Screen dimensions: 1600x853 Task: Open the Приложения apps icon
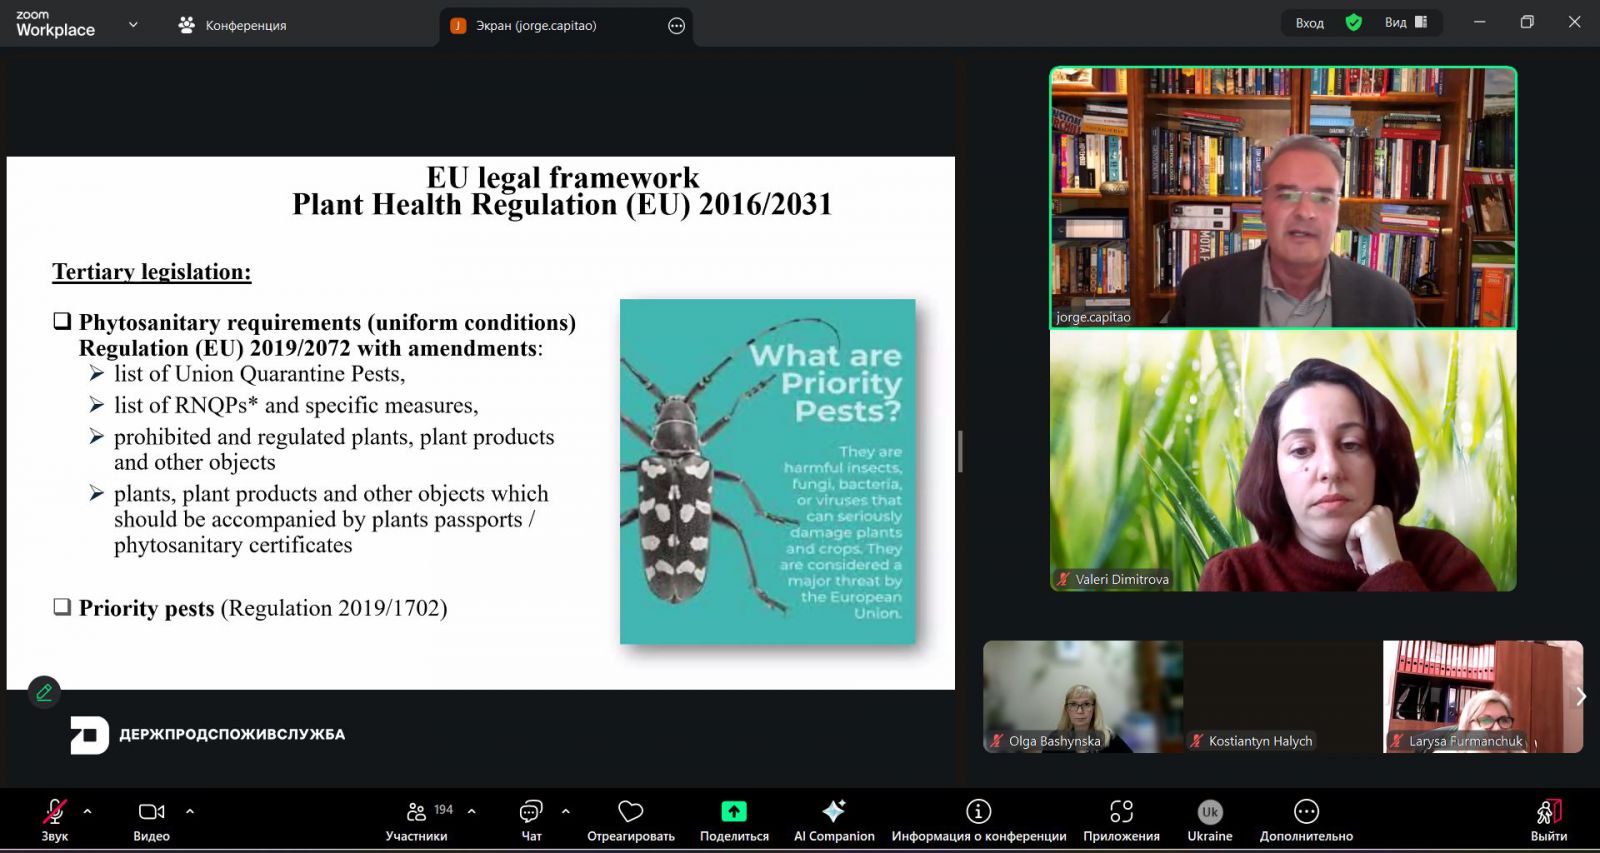(1121, 811)
